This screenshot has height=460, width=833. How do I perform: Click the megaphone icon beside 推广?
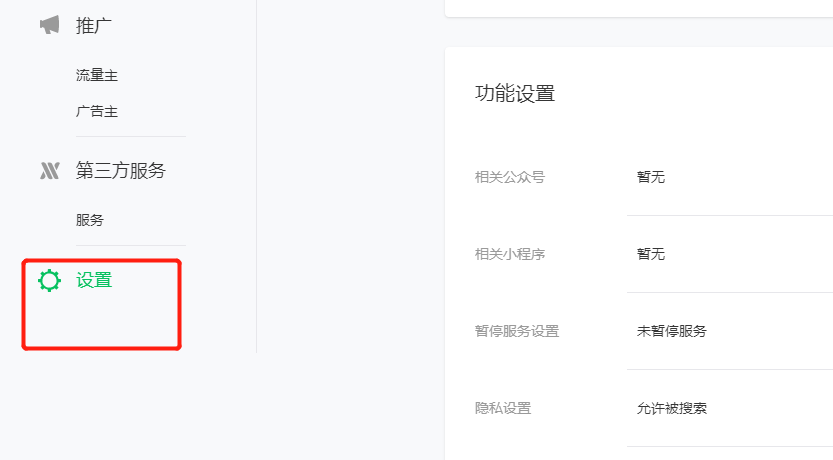[49, 26]
